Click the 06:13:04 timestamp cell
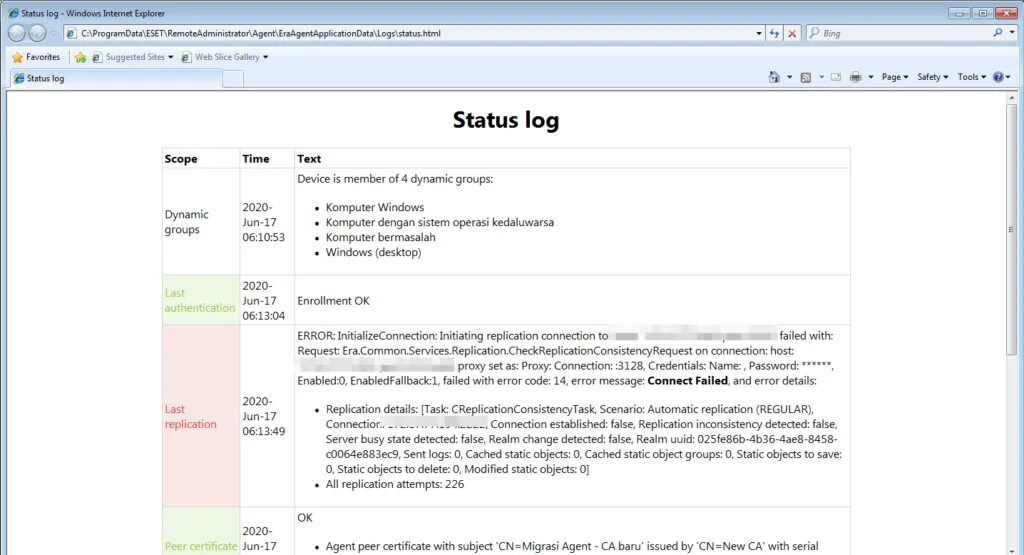 [266, 300]
